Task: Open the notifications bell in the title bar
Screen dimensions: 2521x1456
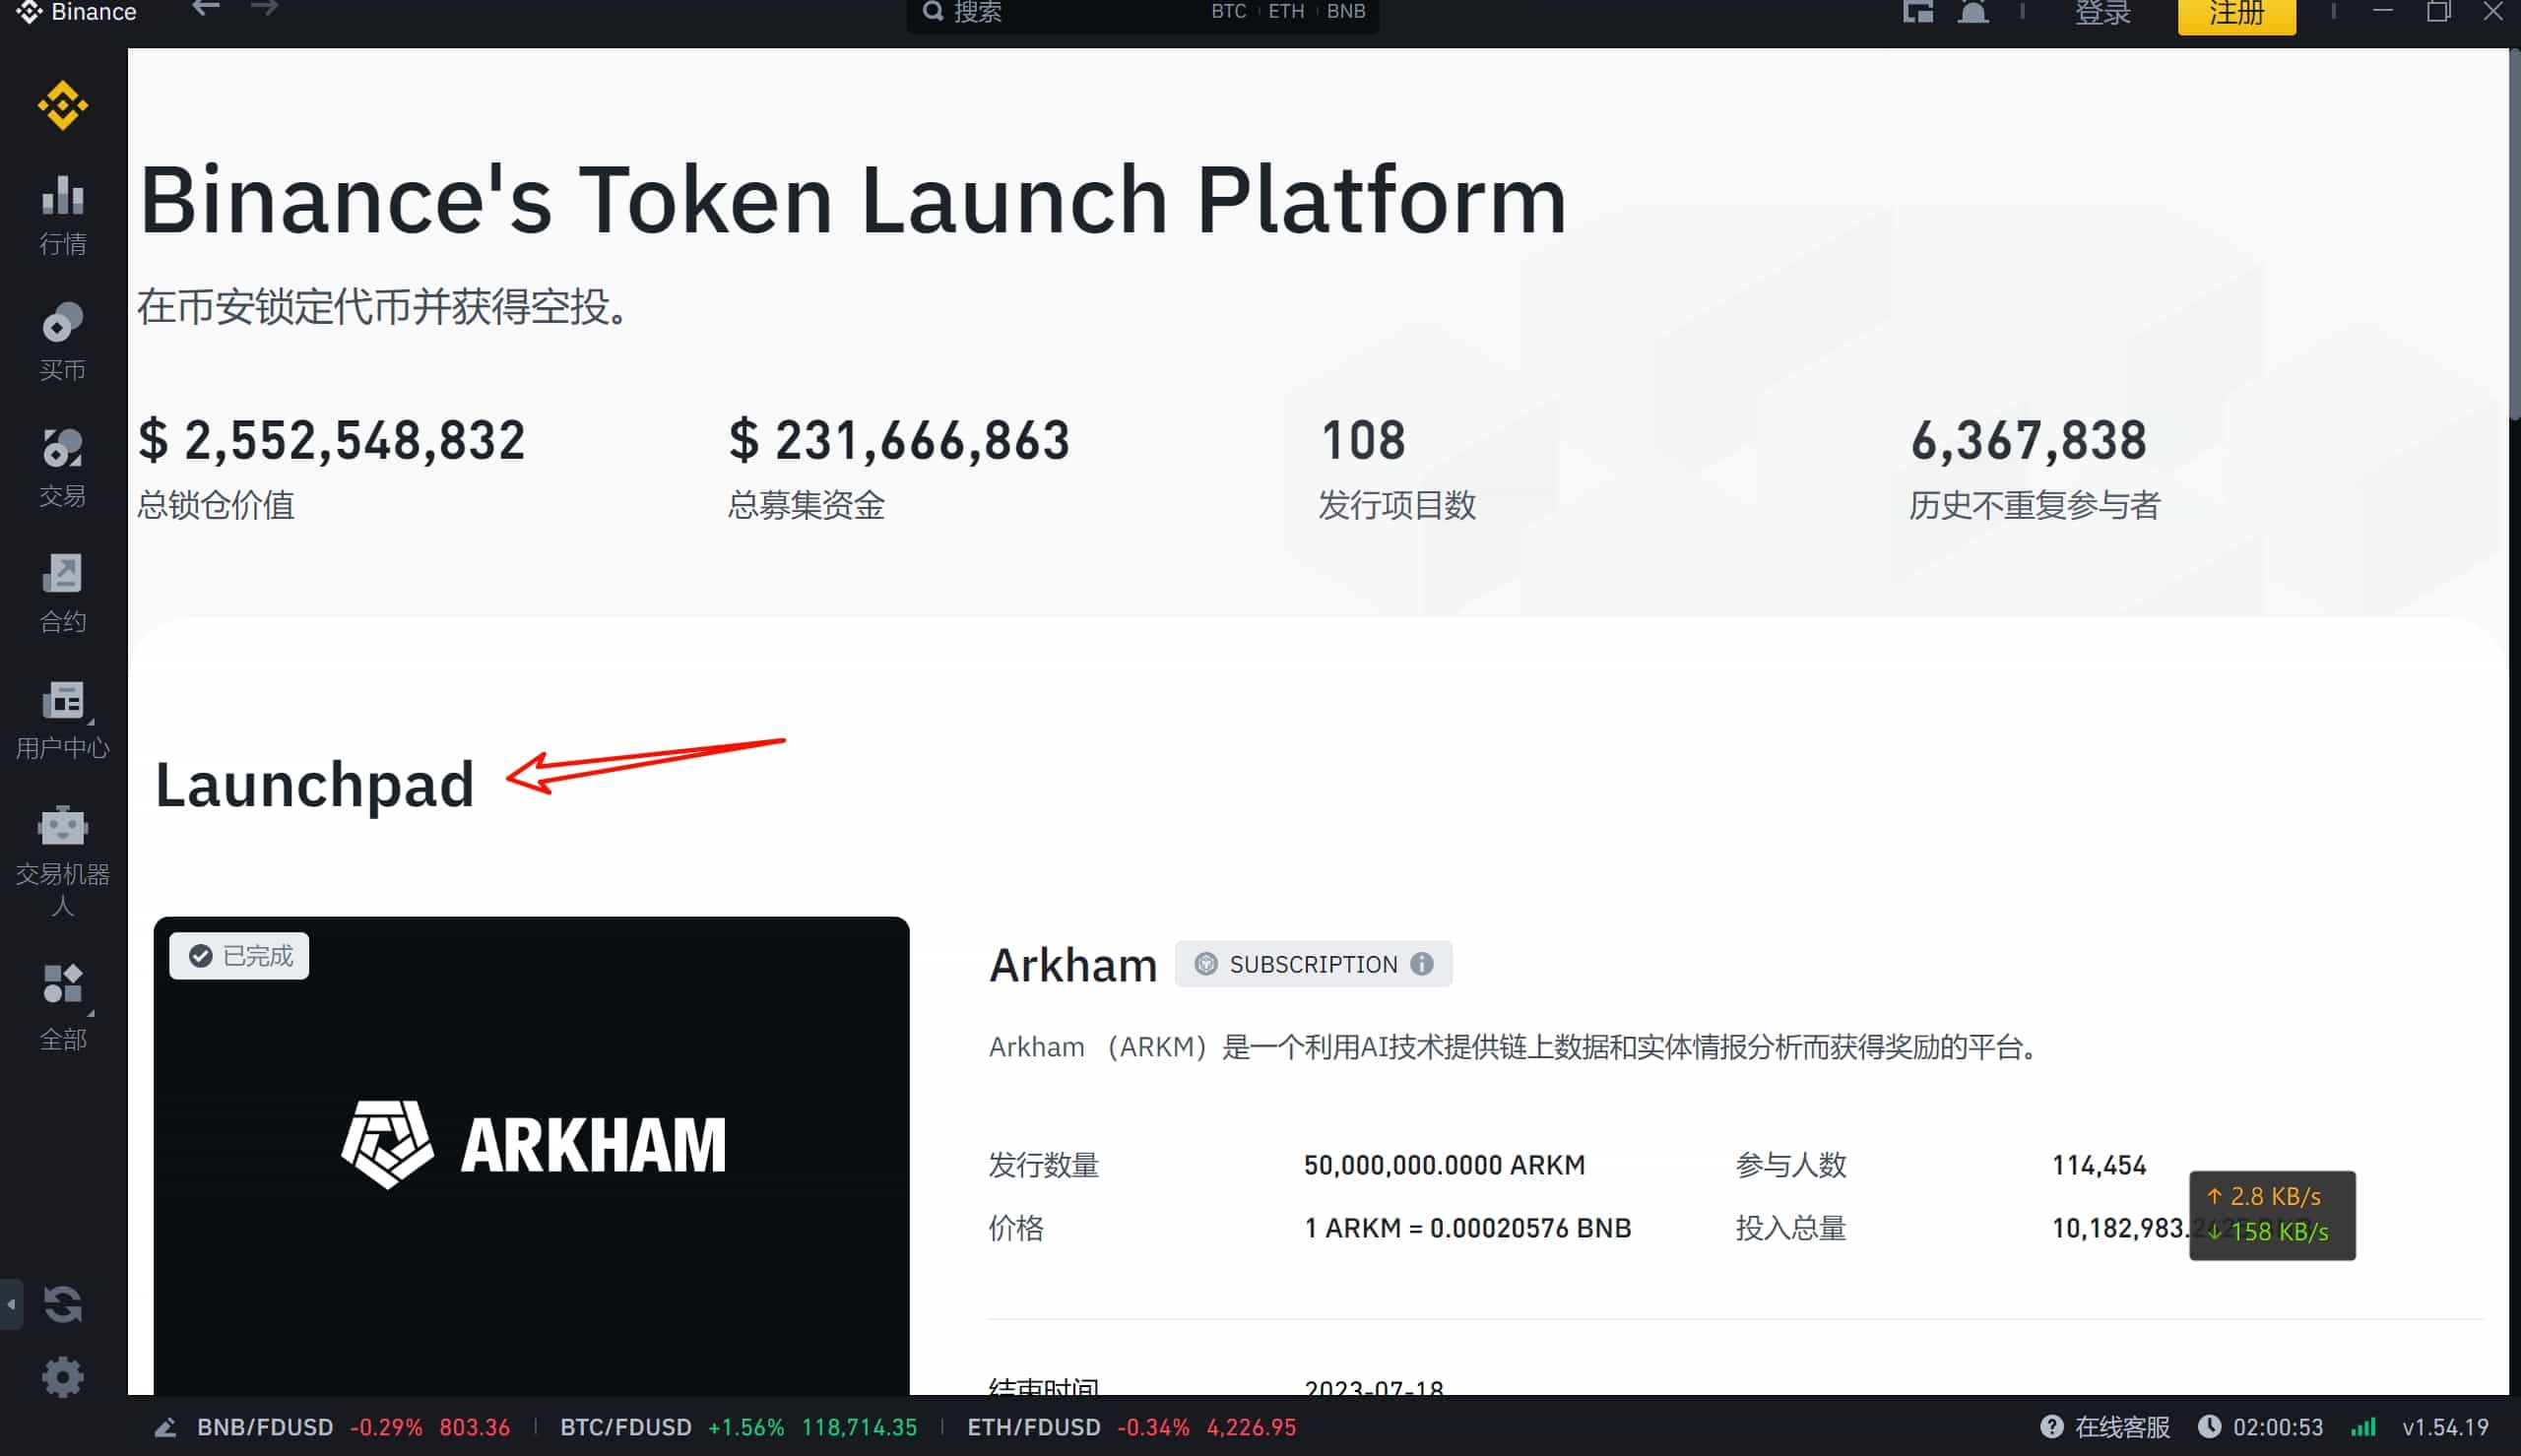Action: pyautogui.click(x=1972, y=12)
